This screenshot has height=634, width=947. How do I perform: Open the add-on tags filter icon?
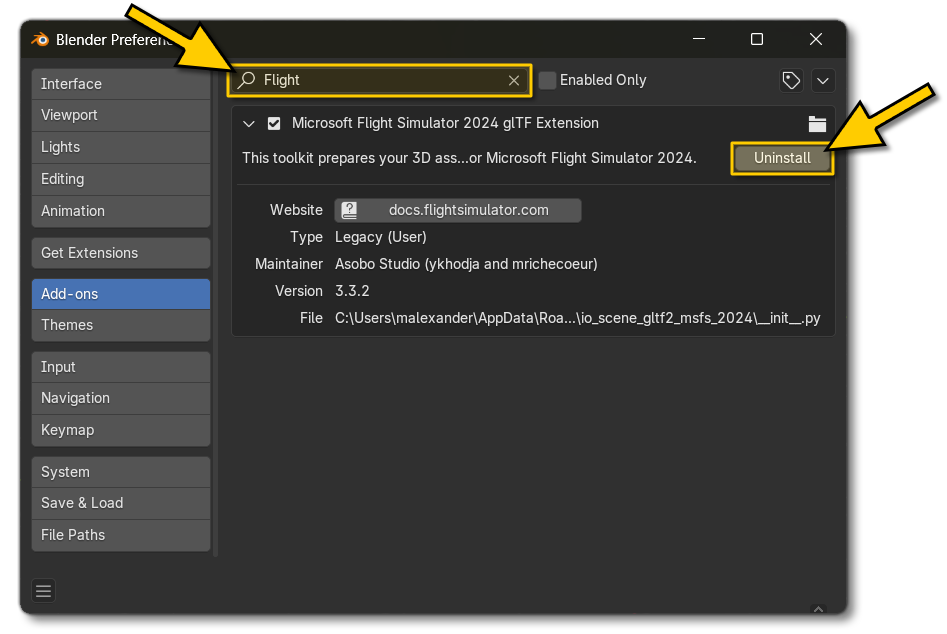pyautogui.click(x=791, y=80)
